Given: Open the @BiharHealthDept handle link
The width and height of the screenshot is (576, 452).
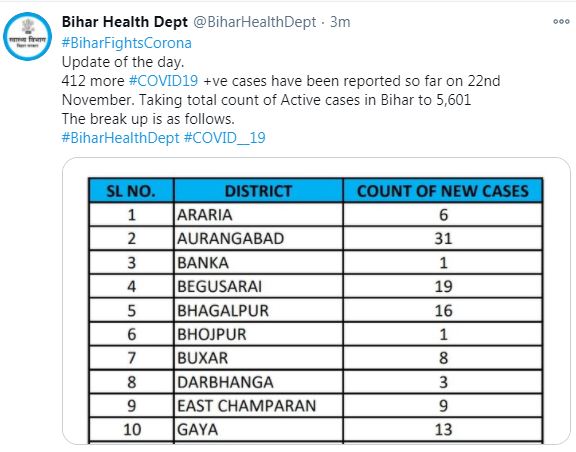Looking at the screenshot, I should click(255, 22).
